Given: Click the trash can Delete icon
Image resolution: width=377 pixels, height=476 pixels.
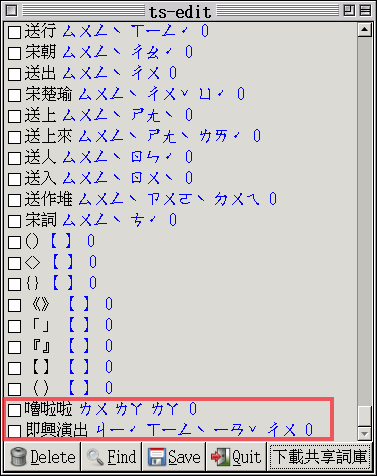Looking at the screenshot, I should 19,457.
